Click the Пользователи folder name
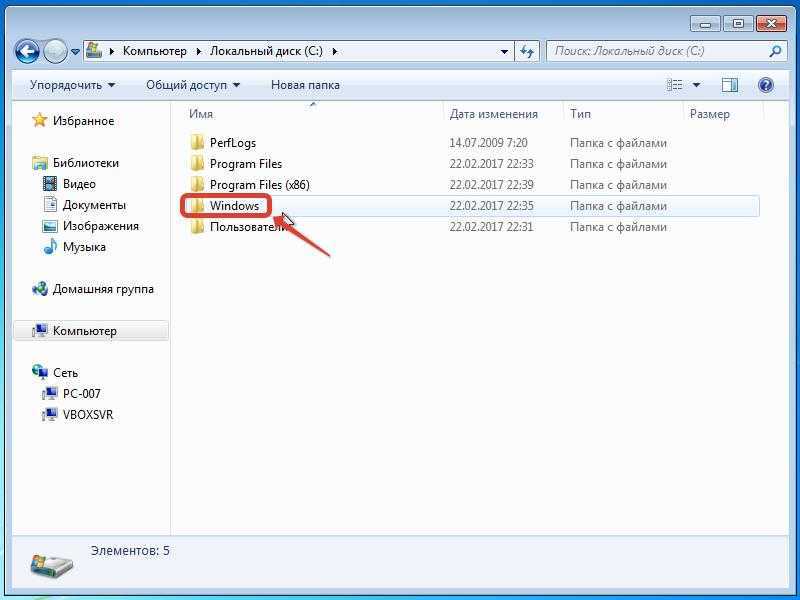This screenshot has height=600, width=800. coord(248,227)
